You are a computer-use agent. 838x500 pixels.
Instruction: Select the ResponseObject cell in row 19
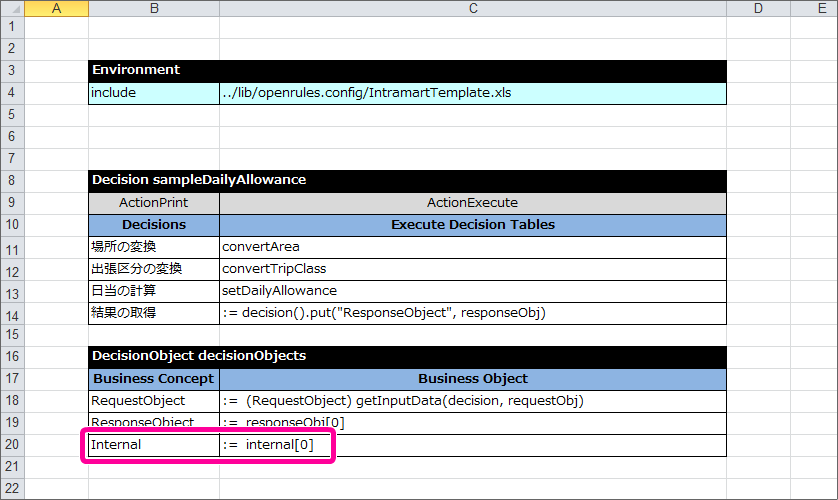154,423
